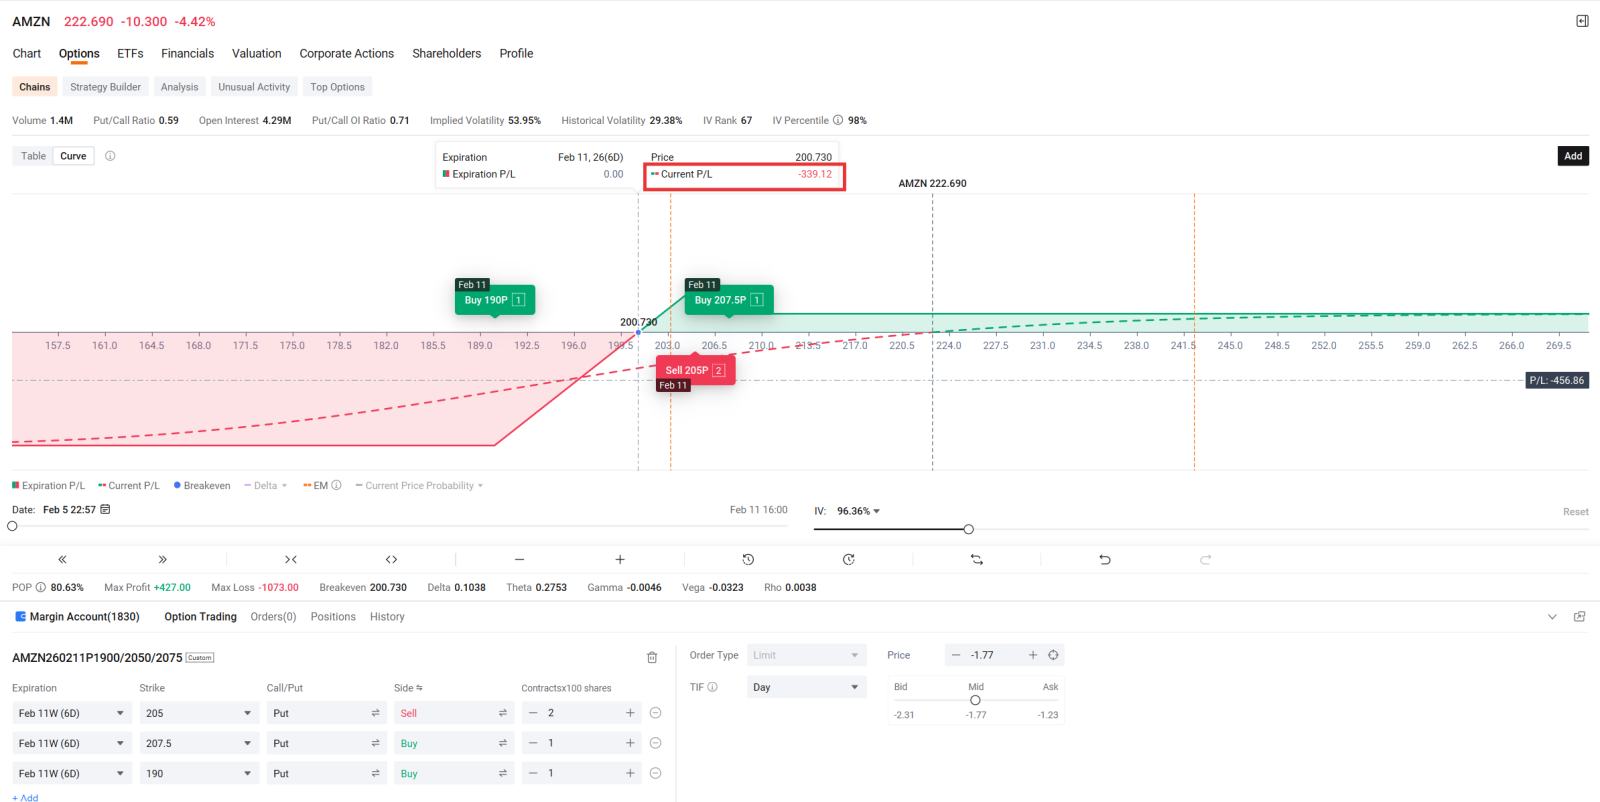Toggle Call/Put swap on 207.5 row
The image size is (1600, 802).
[376, 743]
